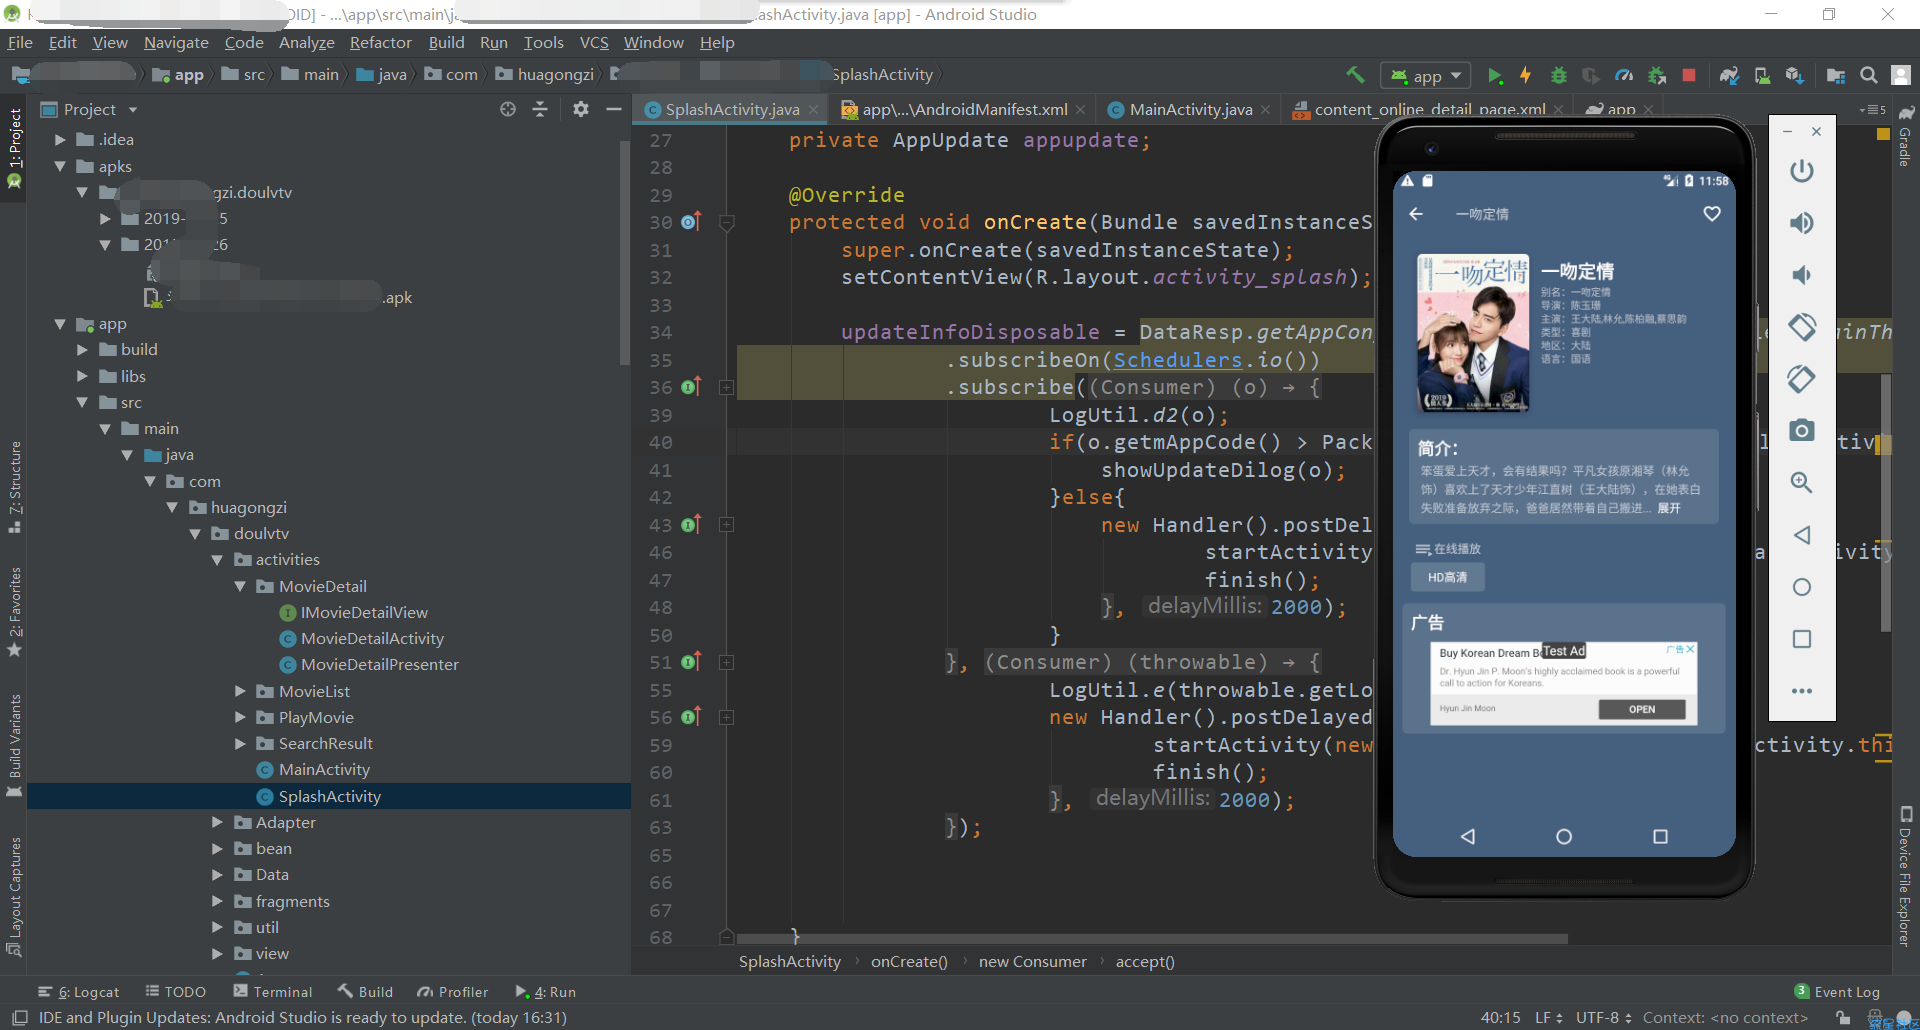The image size is (1920, 1030).
Task: Toggle the Gradle side tool window
Action: [x=1906, y=135]
